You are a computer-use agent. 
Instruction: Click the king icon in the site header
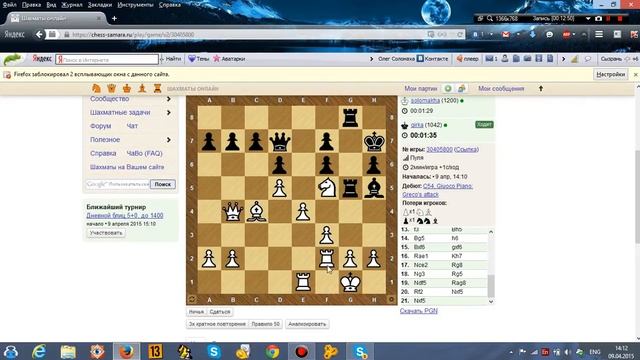click(x=127, y=88)
